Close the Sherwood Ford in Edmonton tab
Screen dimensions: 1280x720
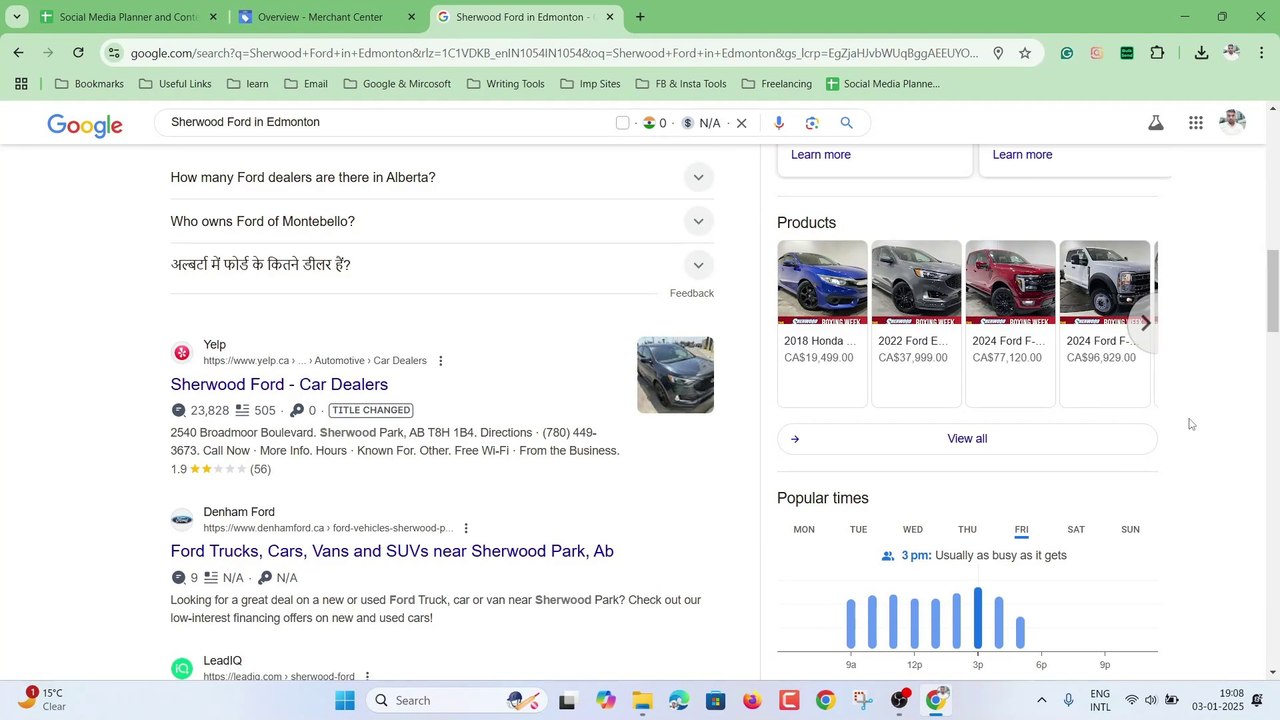click(x=610, y=17)
